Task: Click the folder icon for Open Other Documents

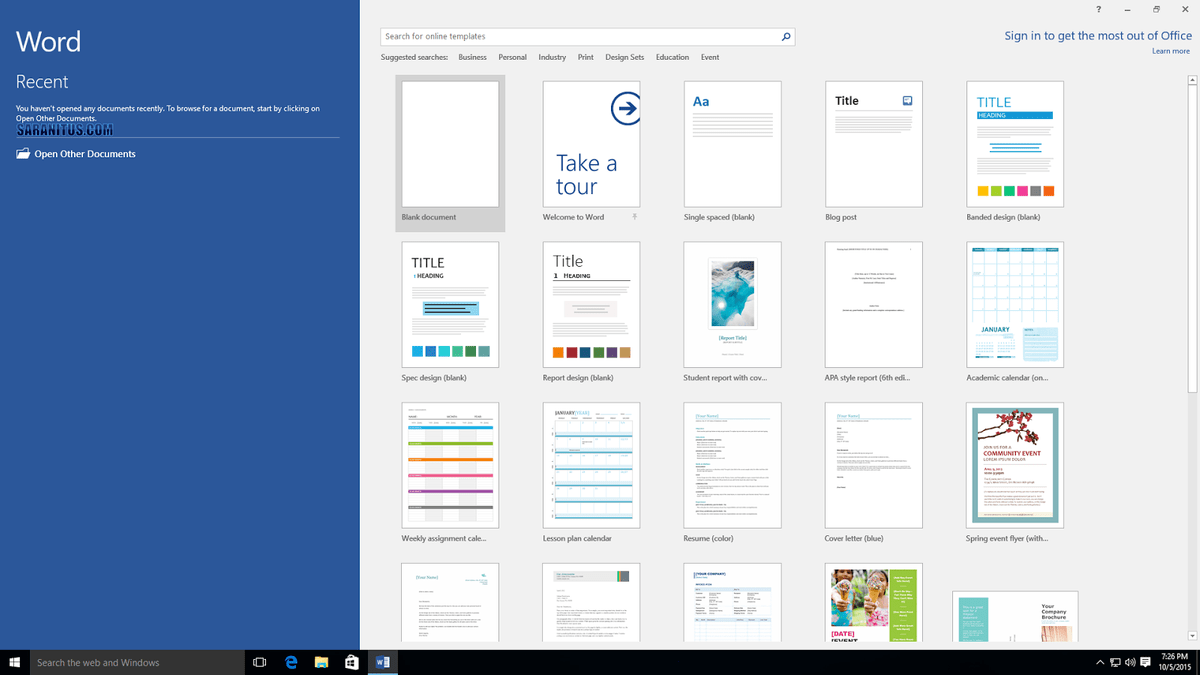Action: (23, 154)
